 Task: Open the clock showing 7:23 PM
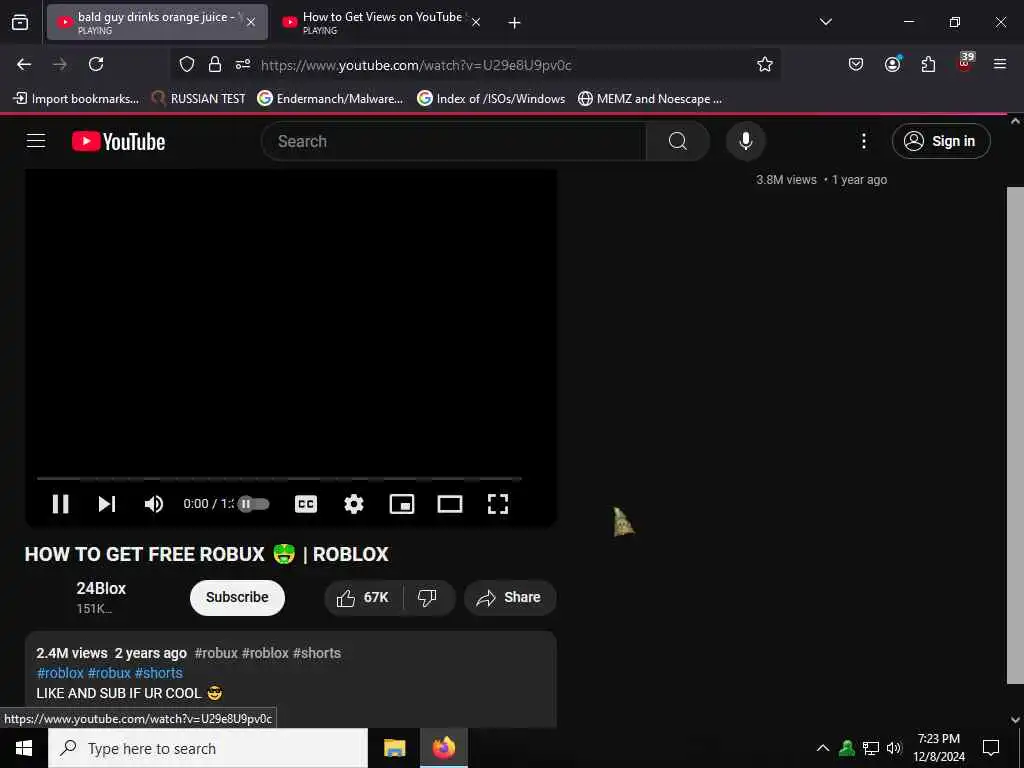pos(939,748)
